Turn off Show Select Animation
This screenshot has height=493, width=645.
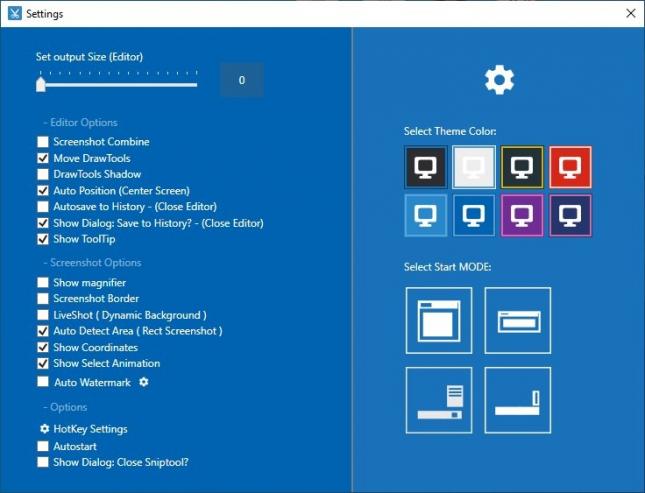coord(43,363)
